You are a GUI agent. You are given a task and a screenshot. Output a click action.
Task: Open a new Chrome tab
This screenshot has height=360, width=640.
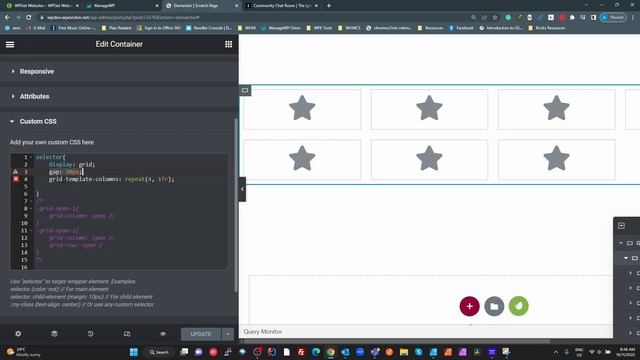tap(329, 6)
